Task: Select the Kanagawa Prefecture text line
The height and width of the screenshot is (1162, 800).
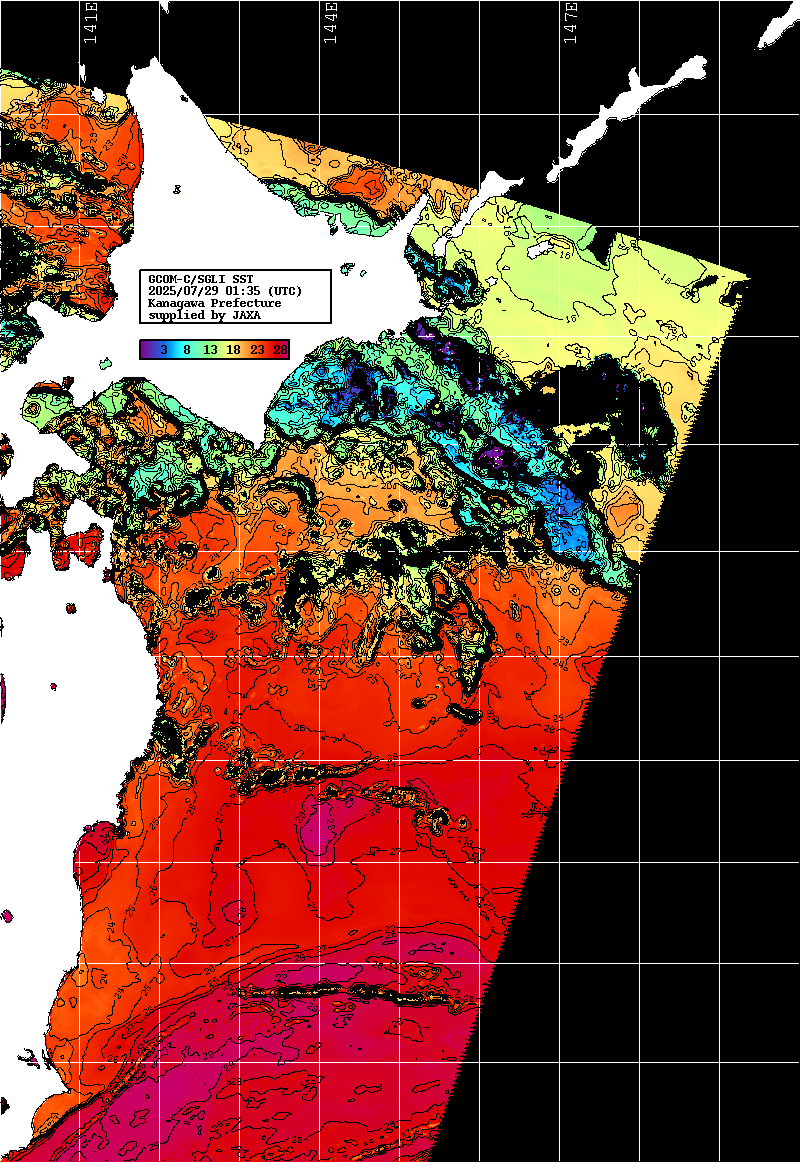Action: click(215, 303)
